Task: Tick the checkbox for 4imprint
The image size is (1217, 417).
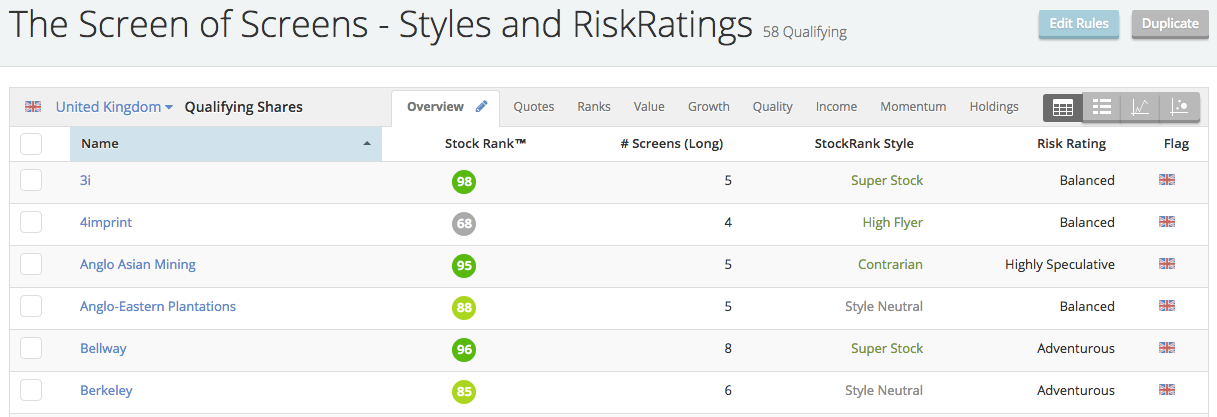Action: tap(31, 222)
